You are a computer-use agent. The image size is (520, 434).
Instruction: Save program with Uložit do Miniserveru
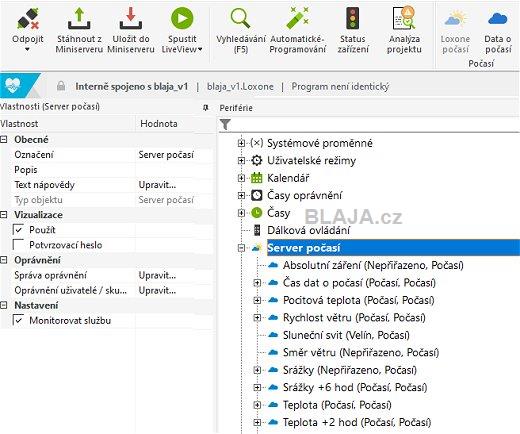pyautogui.click(x=131, y=19)
